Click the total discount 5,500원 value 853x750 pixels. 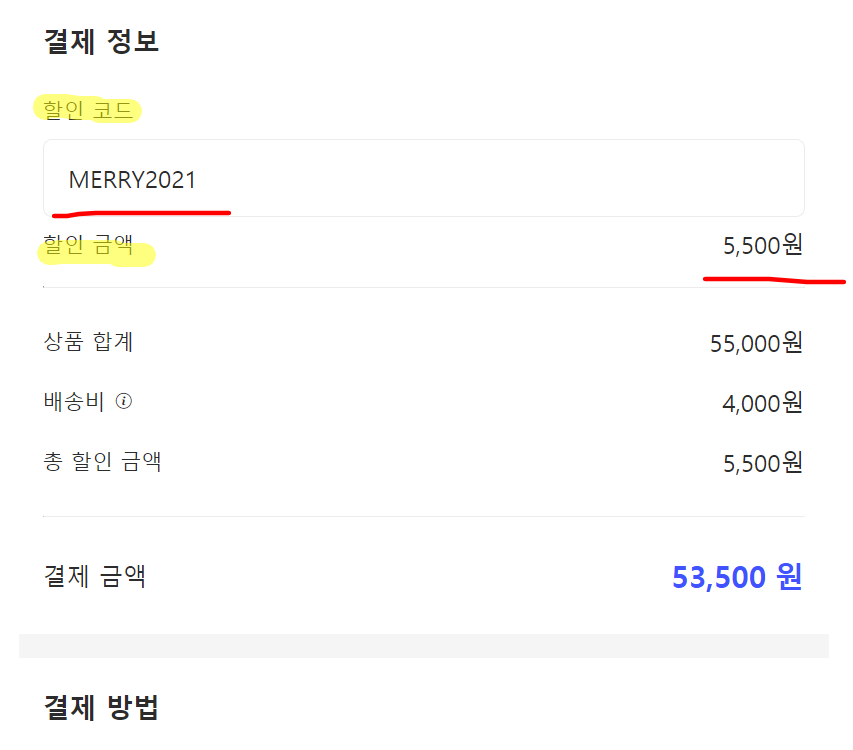tap(763, 463)
